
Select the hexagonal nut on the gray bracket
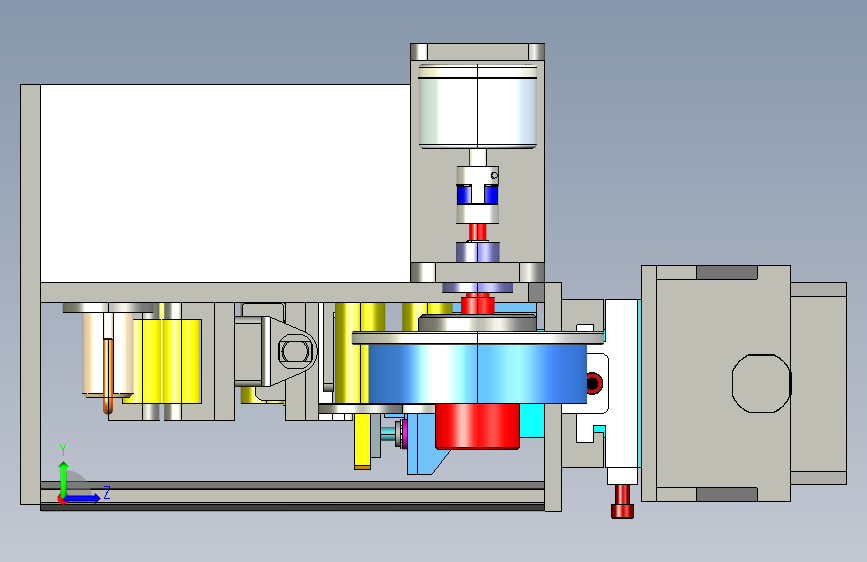(x=297, y=351)
